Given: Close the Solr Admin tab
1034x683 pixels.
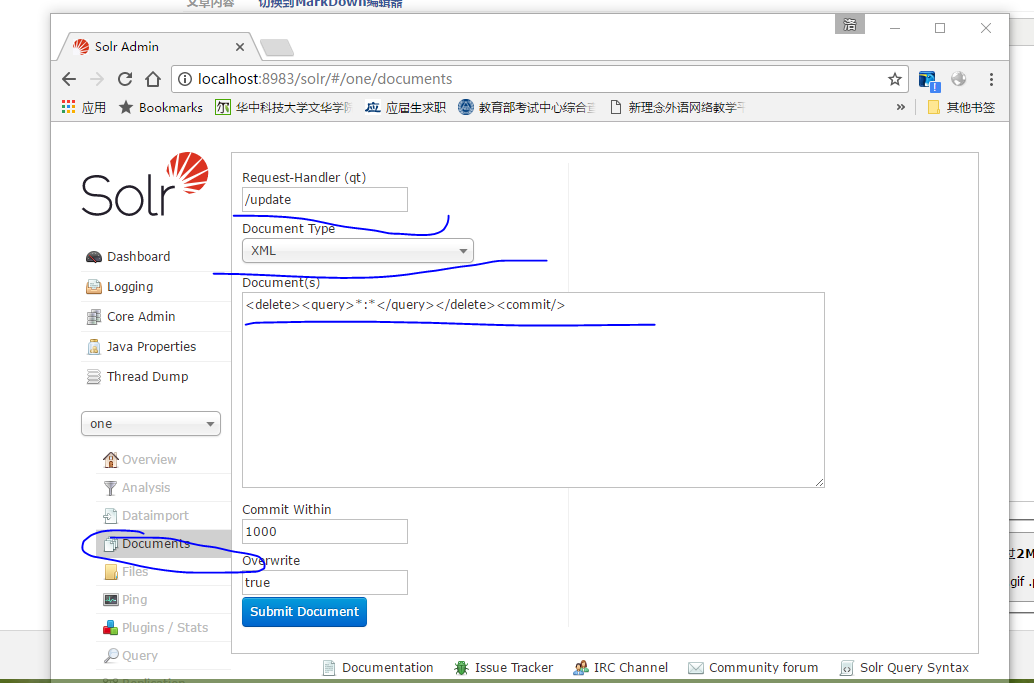Looking at the screenshot, I should click(x=240, y=47).
